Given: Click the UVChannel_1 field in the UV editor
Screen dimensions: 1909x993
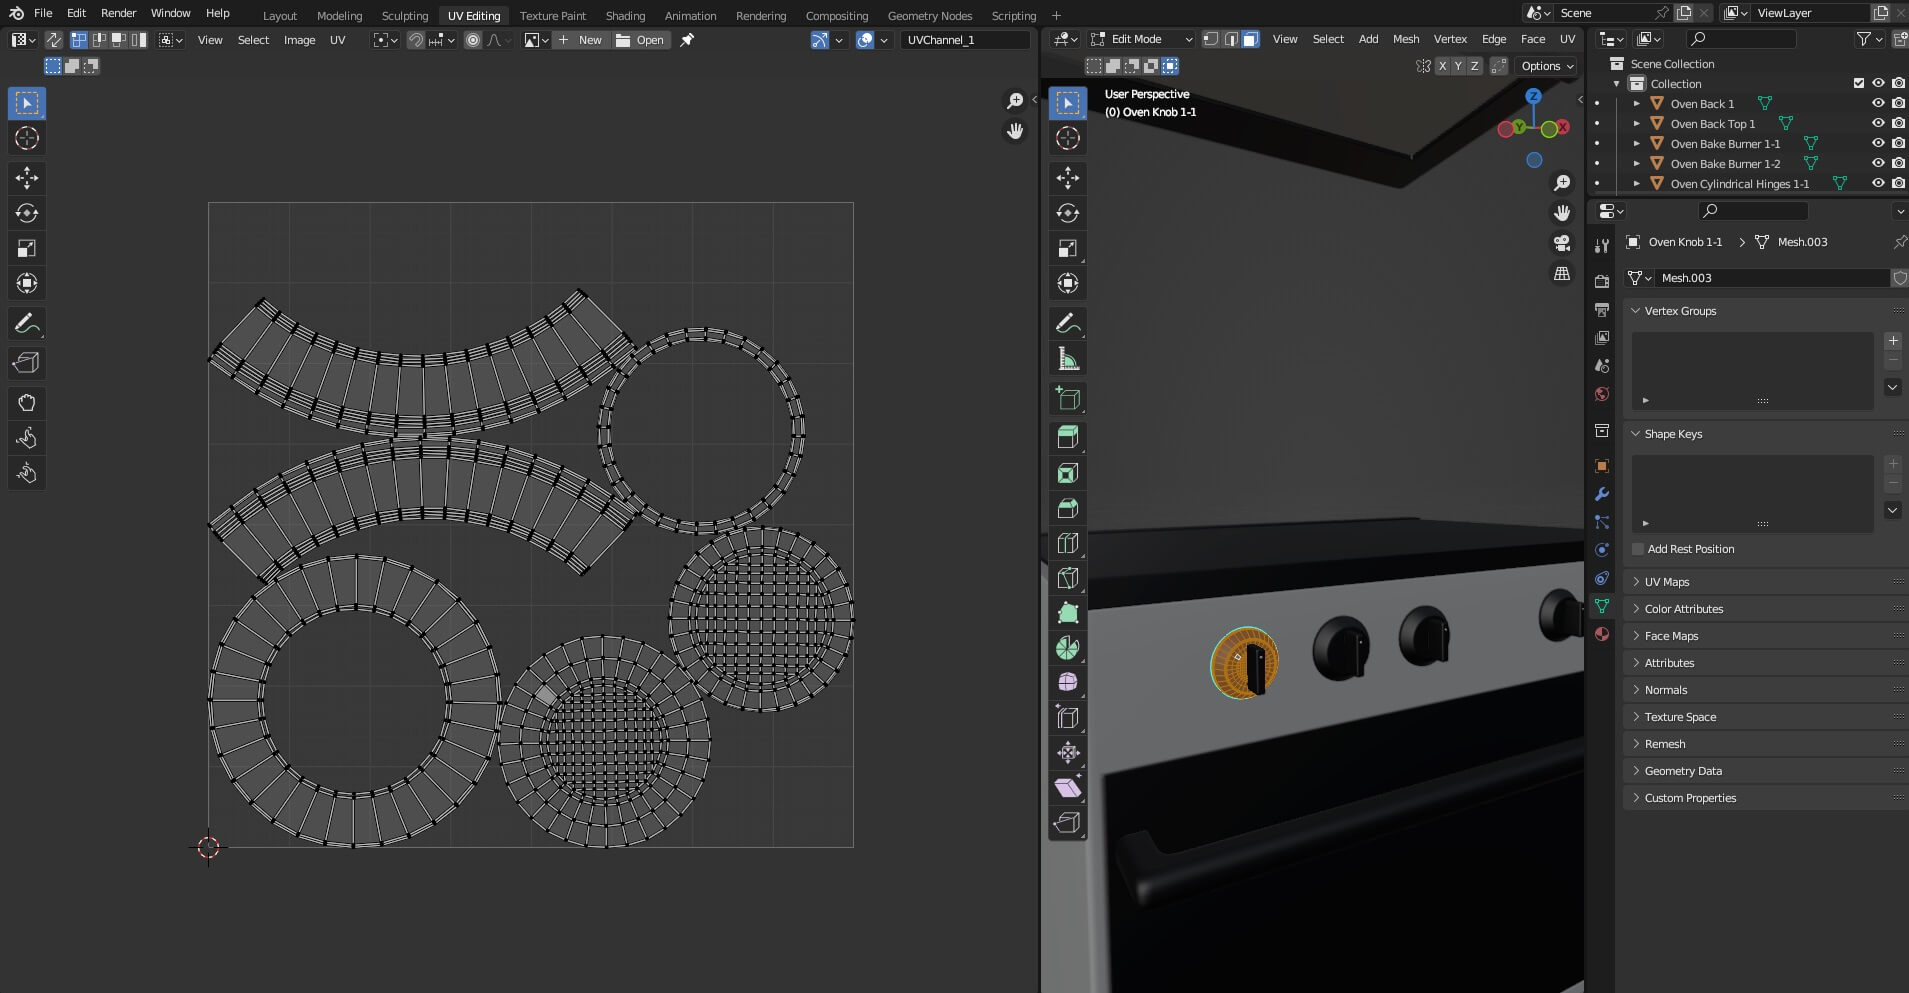Looking at the screenshot, I should coord(965,40).
